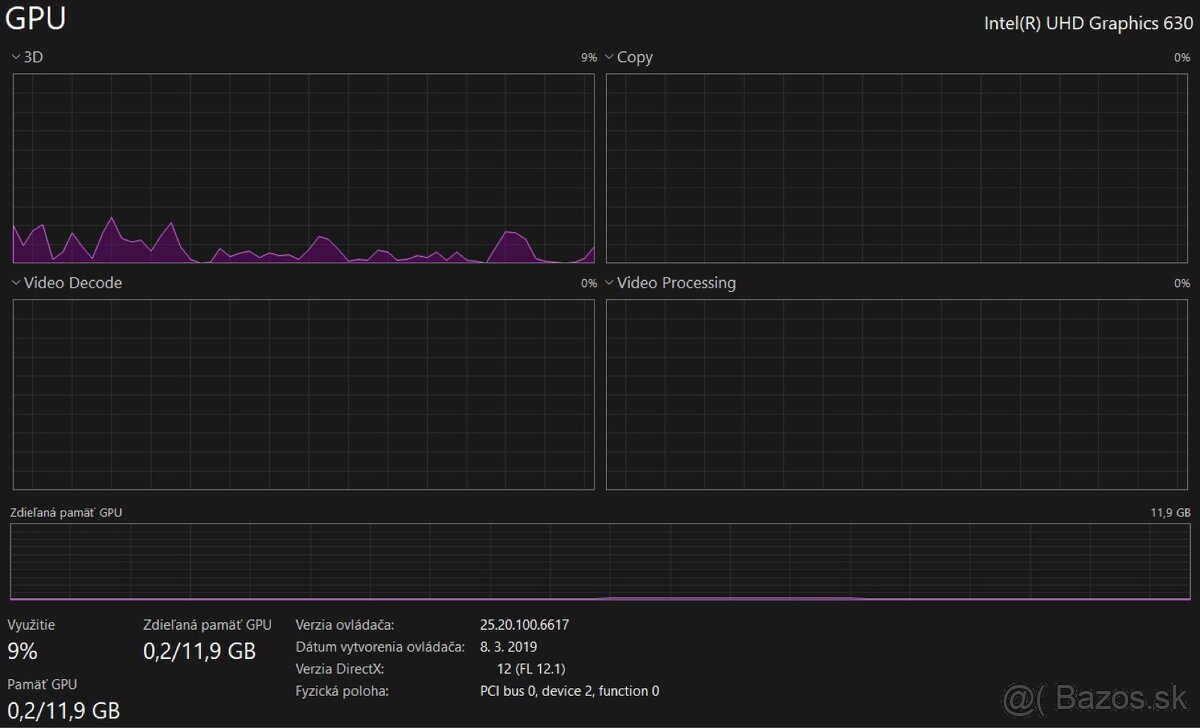This screenshot has width=1200, height=728.
Task: Select the driver version 25.20.100.6617
Action: [x=525, y=625]
